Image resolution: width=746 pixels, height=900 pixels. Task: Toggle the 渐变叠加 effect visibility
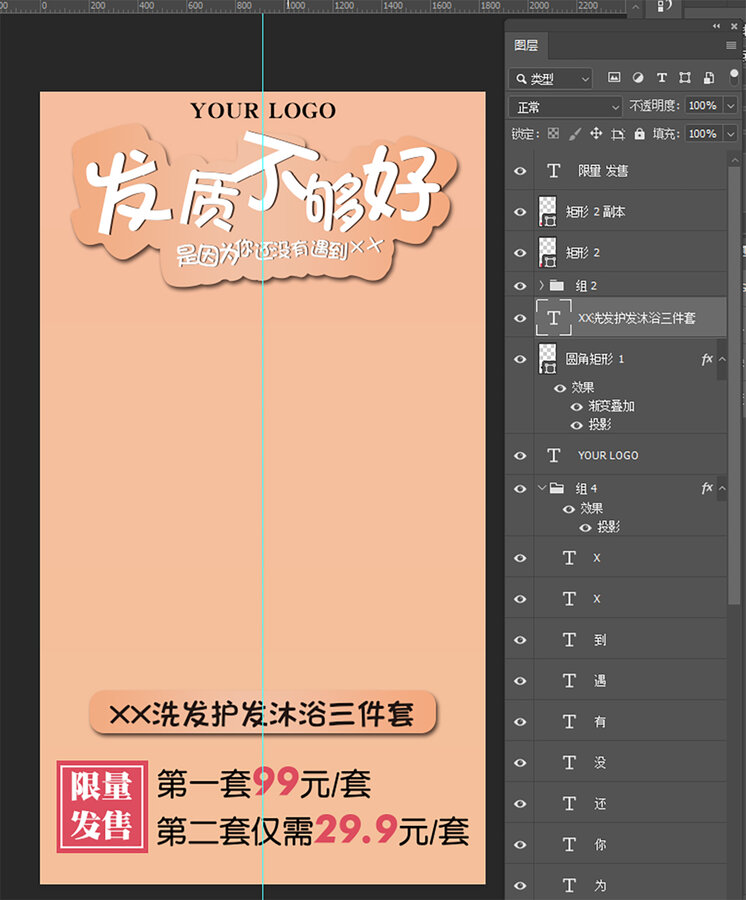(577, 407)
